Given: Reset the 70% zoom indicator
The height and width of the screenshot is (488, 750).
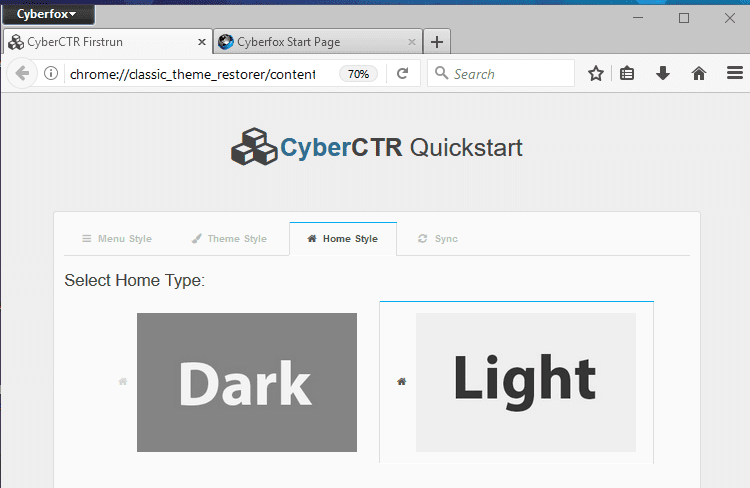Looking at the screenshot, I should click(x=358, y=74).
